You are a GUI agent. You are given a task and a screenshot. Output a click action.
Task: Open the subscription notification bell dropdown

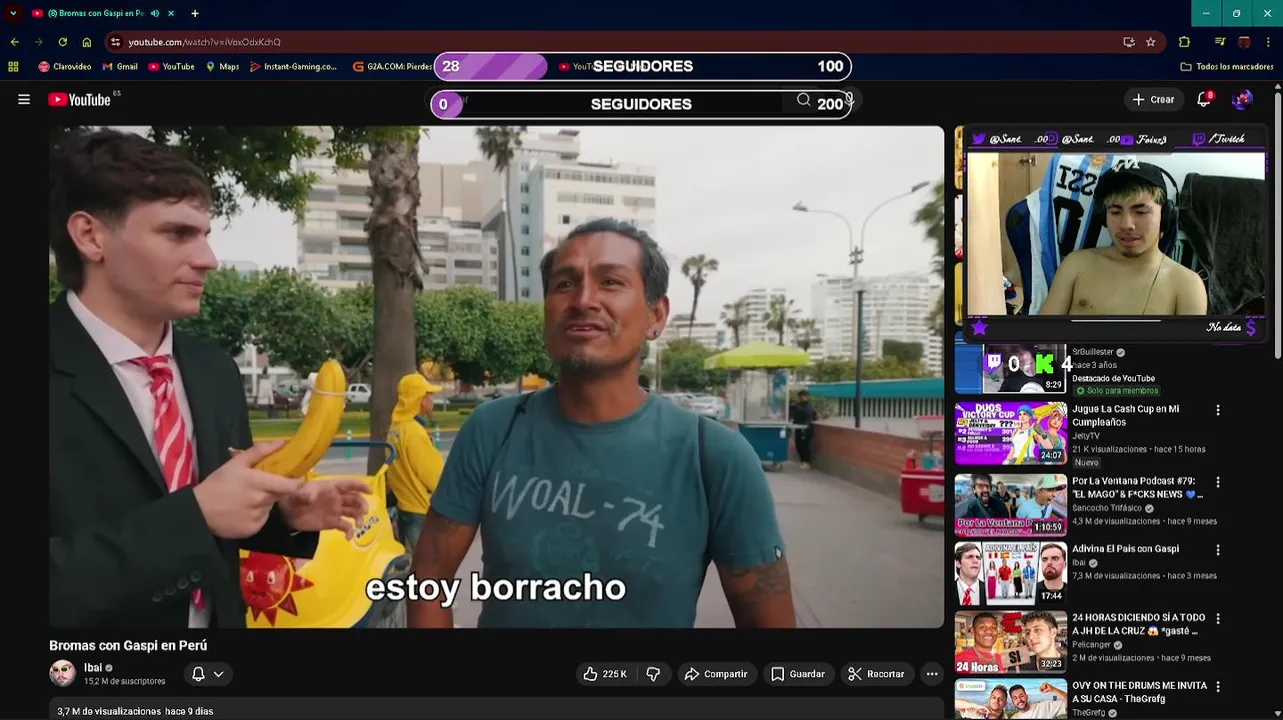pos(207,674)
